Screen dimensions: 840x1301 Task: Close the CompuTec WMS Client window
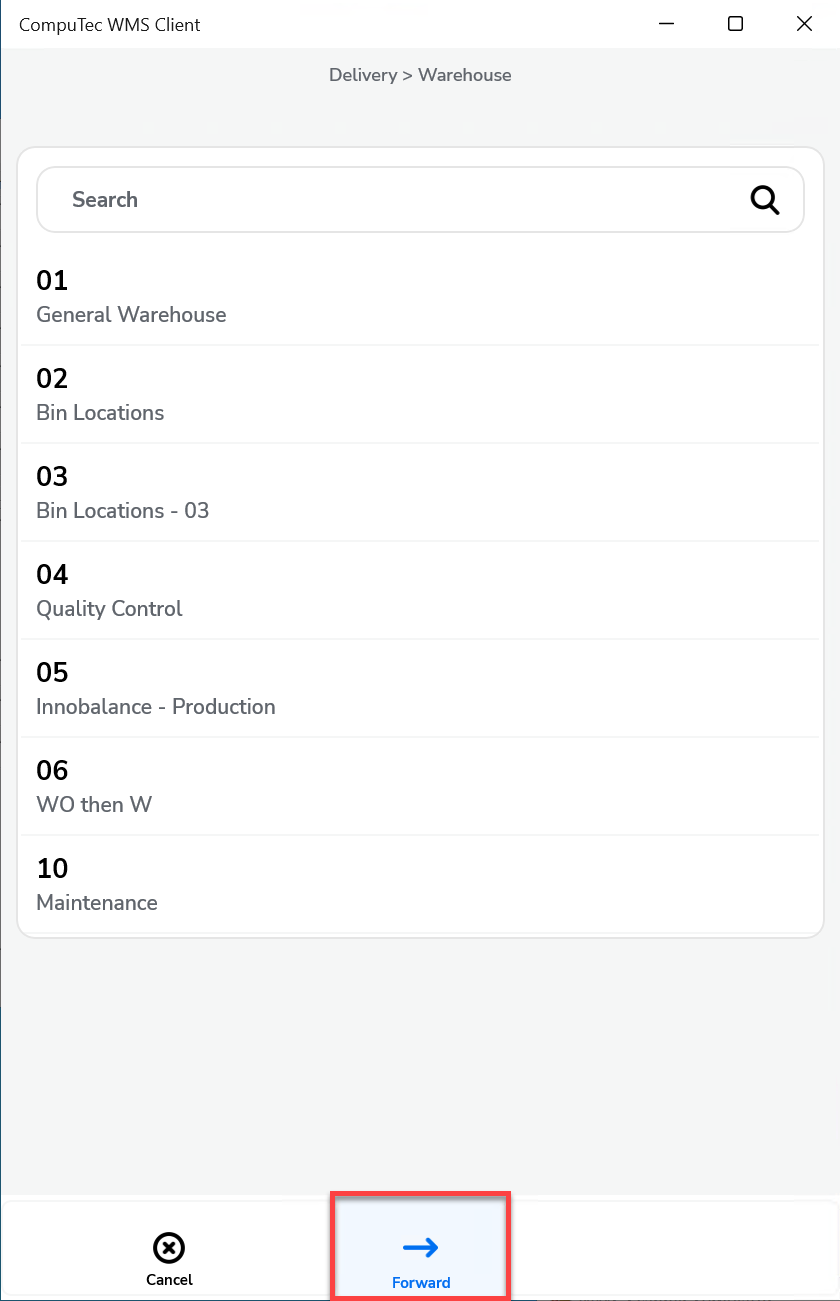804,24
